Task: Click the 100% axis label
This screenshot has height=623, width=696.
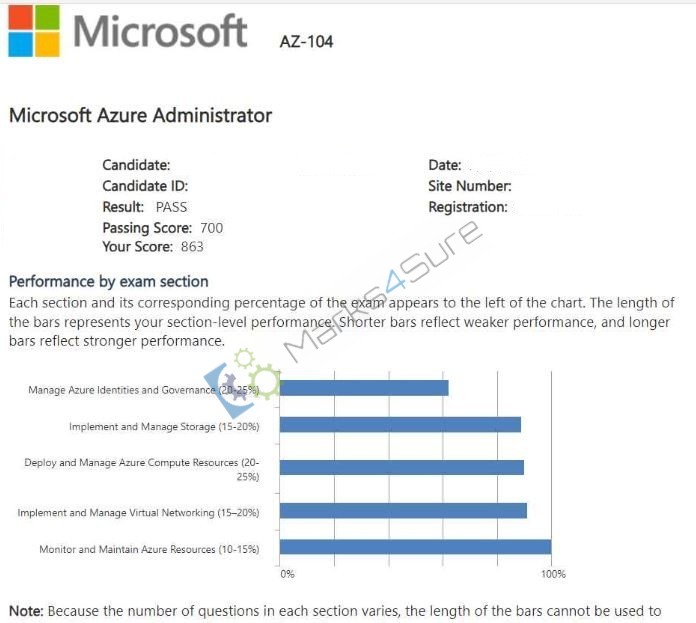Action: 553,574
